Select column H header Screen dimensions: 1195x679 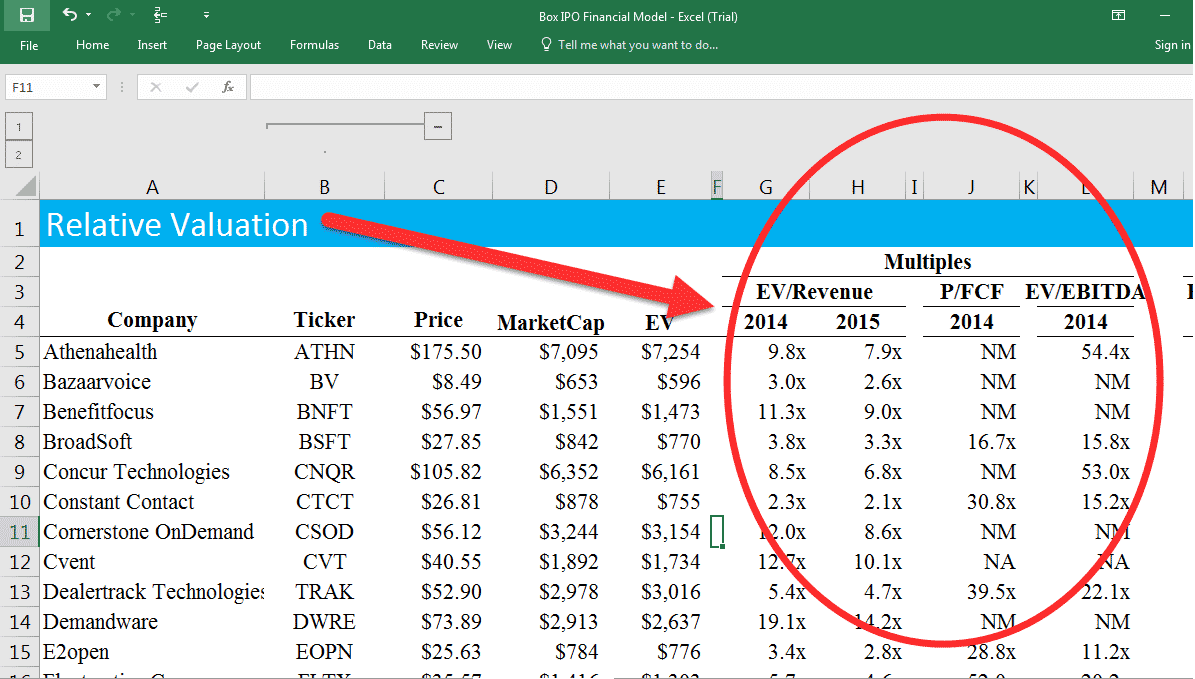point(857,187)
